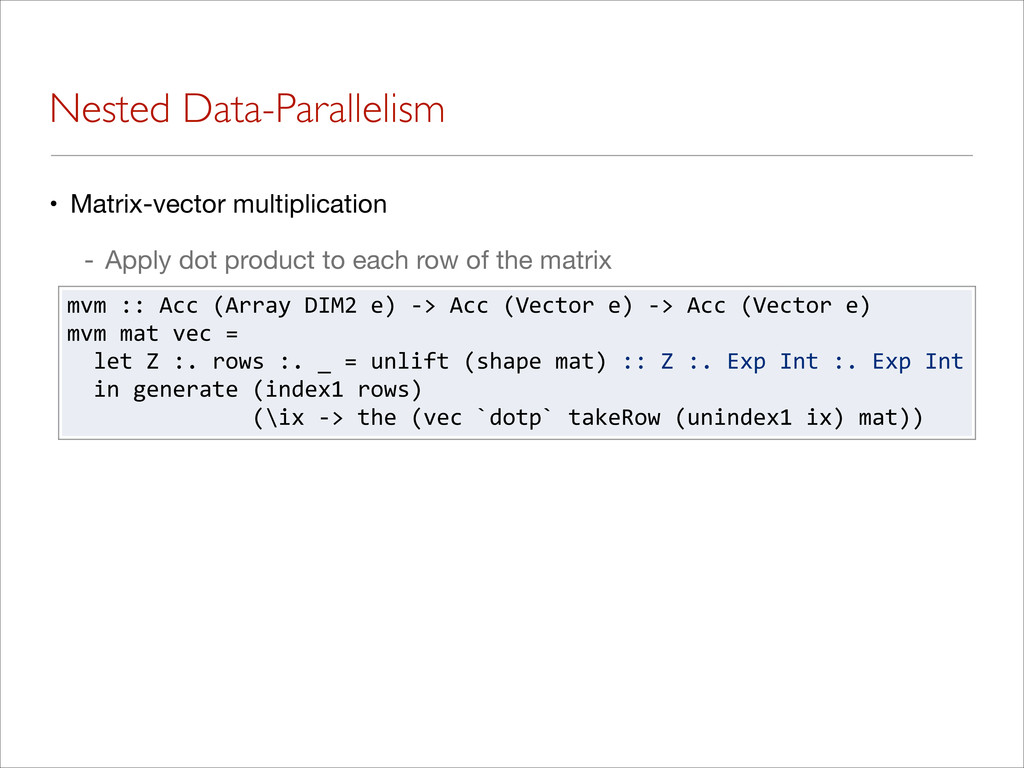Click the bullet dot before Matrix-vector

(54, 204)
